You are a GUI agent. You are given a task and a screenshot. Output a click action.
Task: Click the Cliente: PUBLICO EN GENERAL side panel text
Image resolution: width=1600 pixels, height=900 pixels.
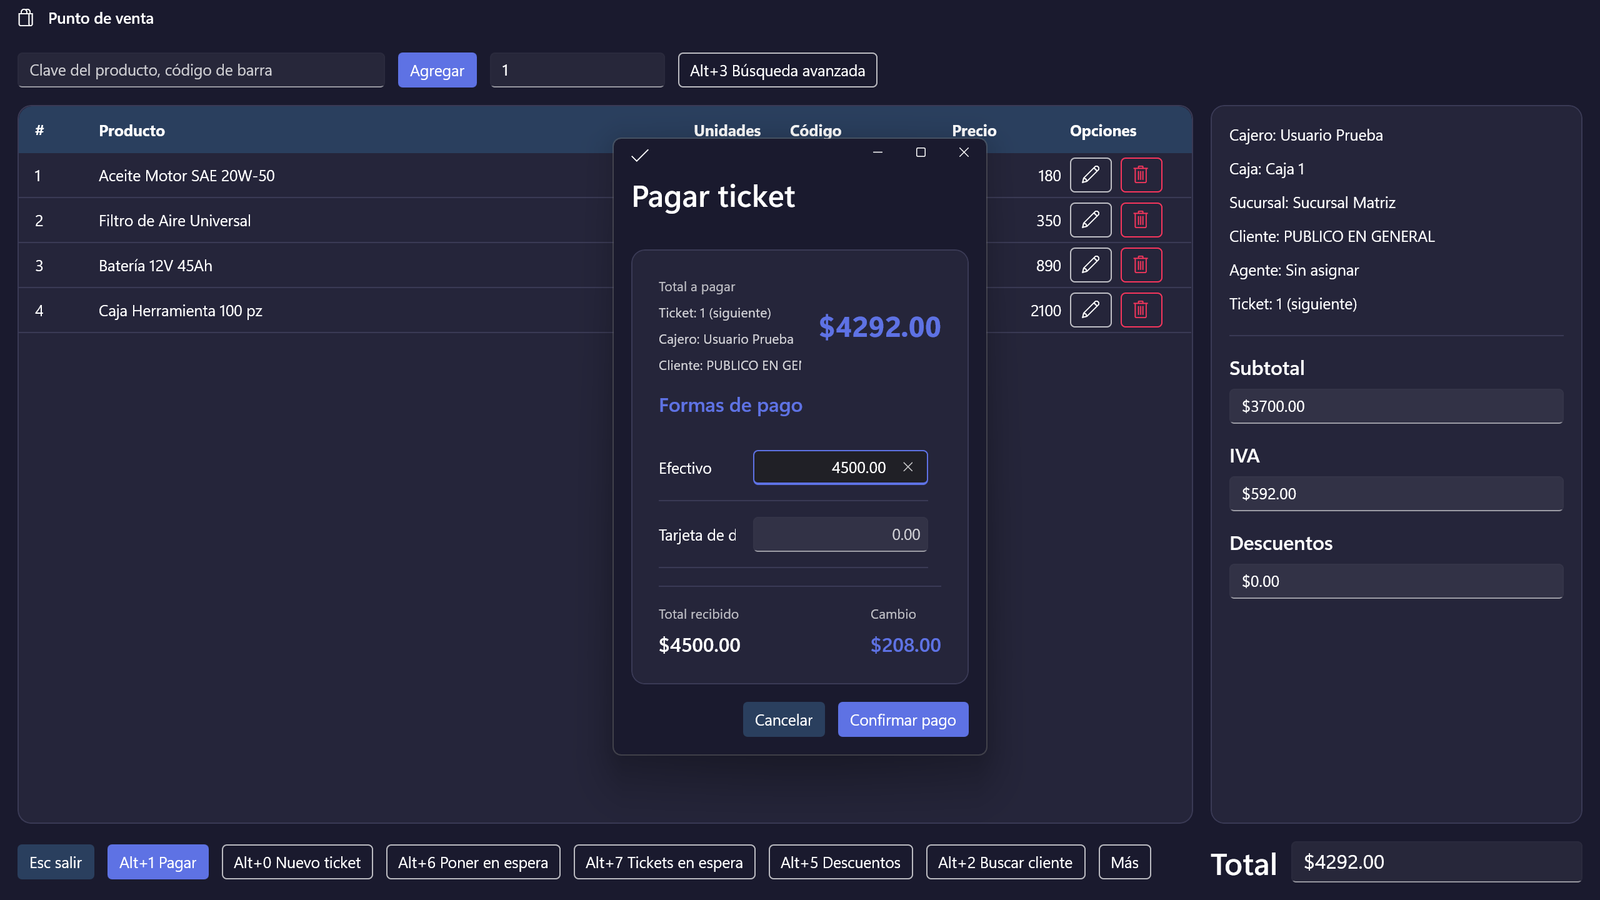click(x=1332, y=236)
